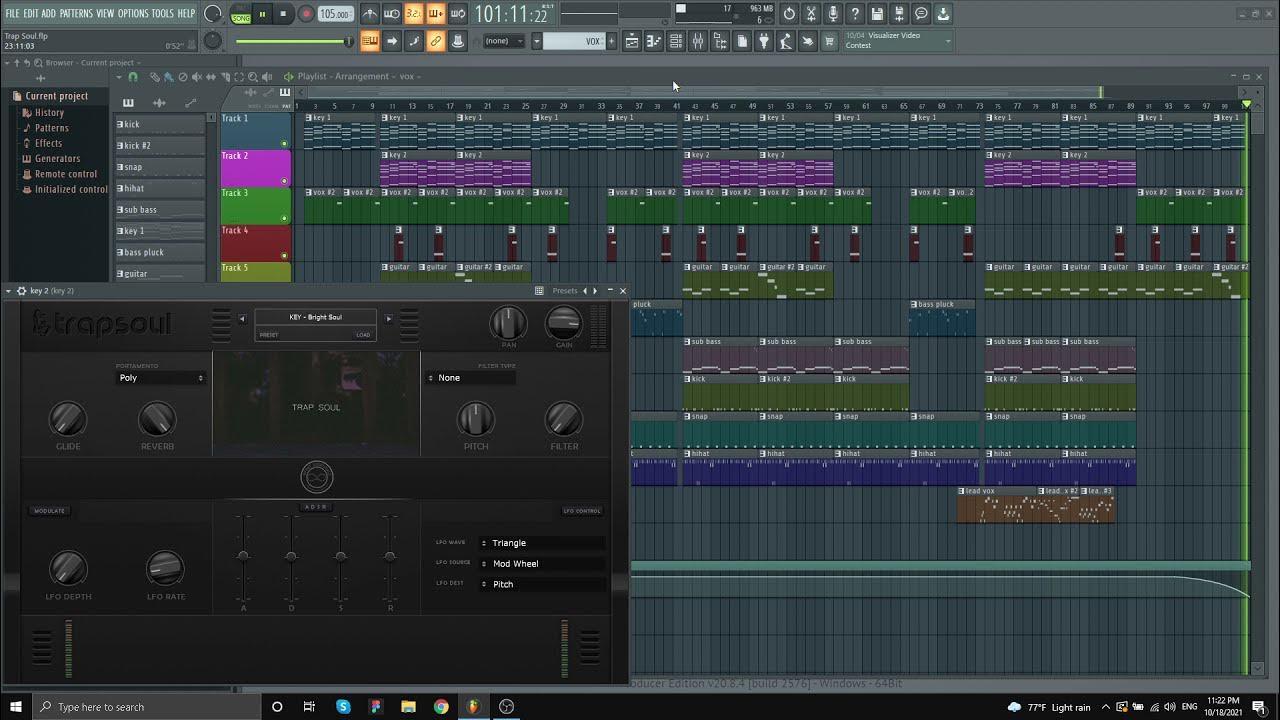Toggle the link multilink to controllers icon
Image resolution: width=1280 pixels, height=720 pixels.
tap(436, 41)
